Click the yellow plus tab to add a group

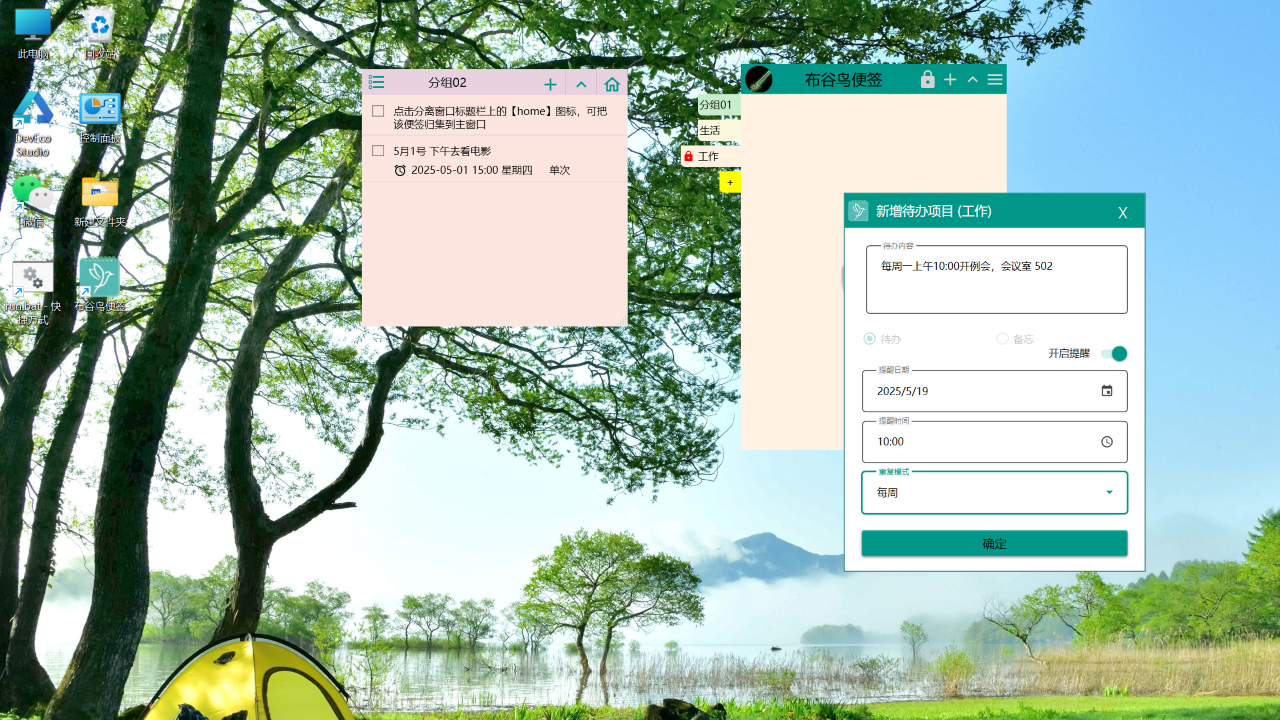pyautogui.click(x=730, y=182)
